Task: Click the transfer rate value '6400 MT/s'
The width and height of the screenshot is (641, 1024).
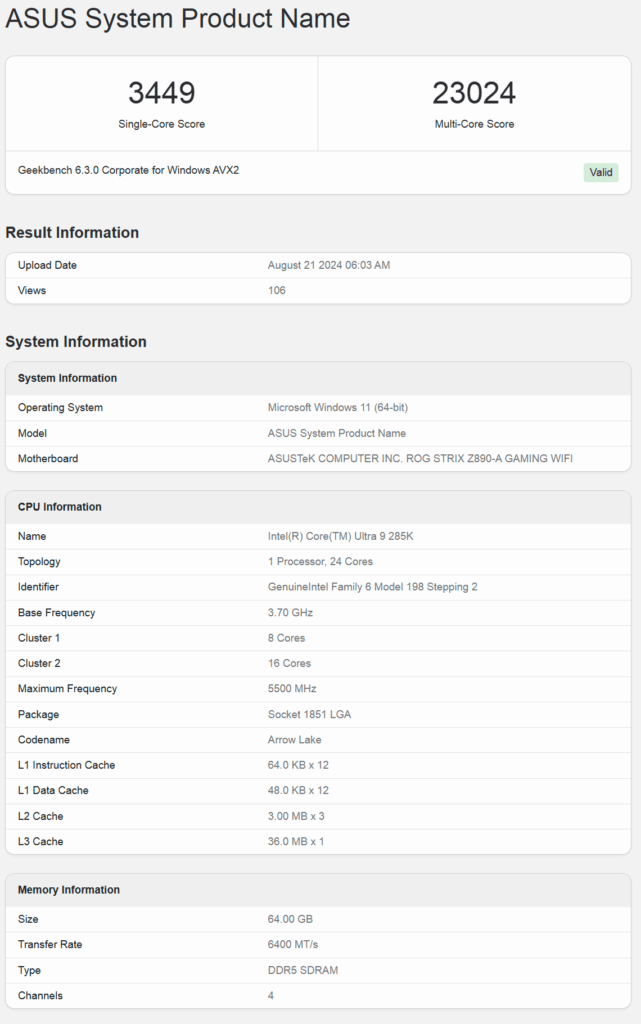Action: [292, 945]
